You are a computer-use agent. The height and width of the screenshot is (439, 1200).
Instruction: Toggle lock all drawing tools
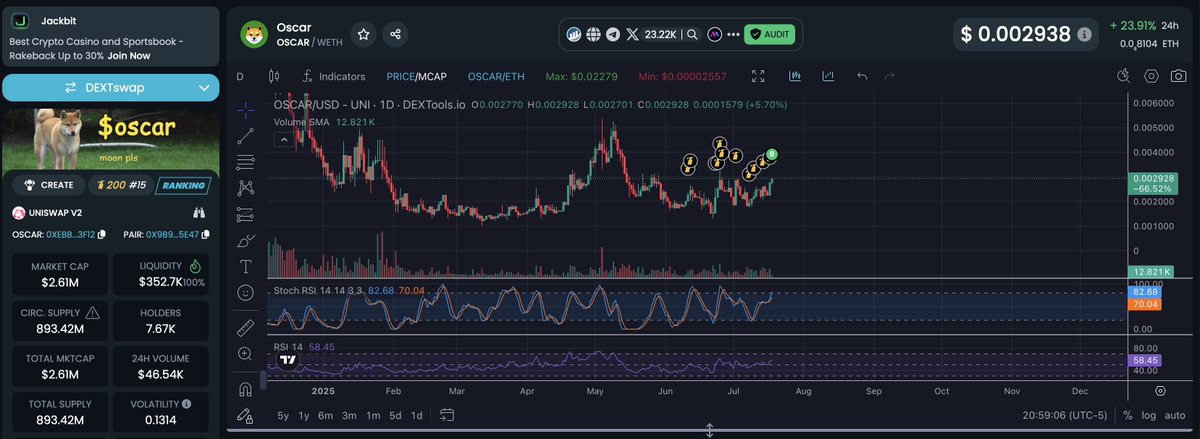[x=245, y=415]
